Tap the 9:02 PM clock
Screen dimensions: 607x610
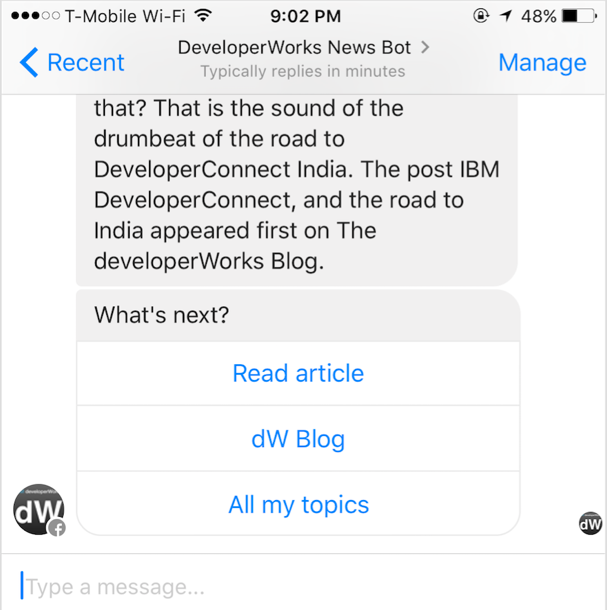pos(305,16)
